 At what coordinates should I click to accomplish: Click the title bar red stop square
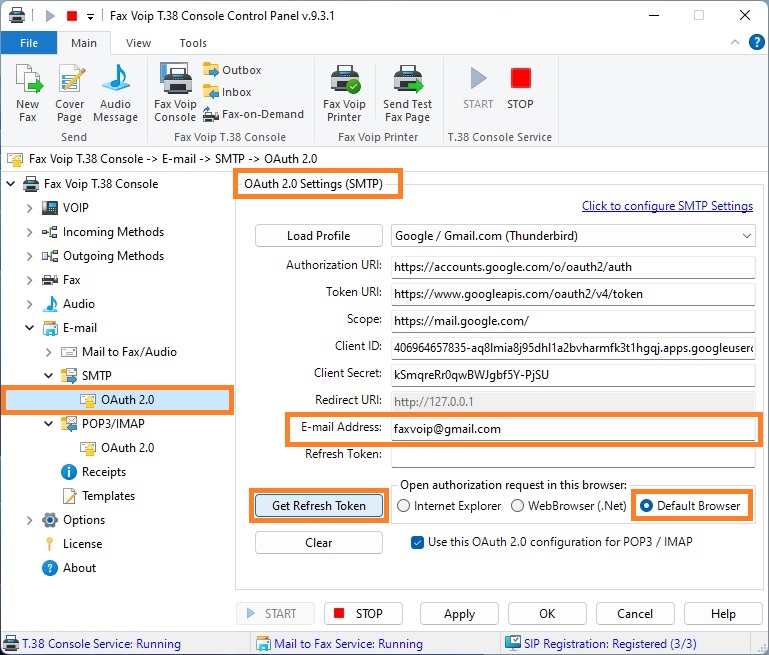[72, 16]
